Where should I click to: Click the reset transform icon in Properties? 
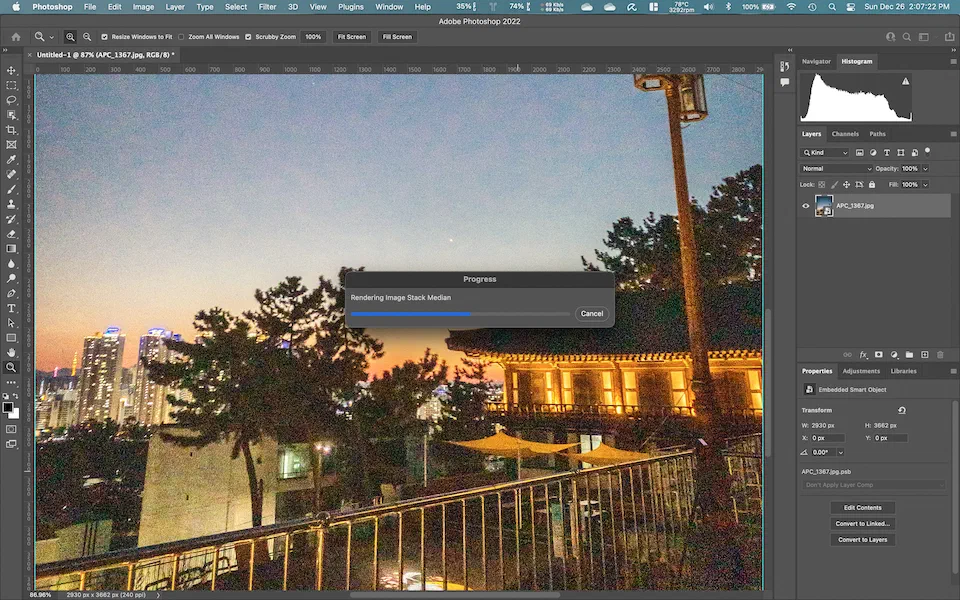(x=902, y=410)
